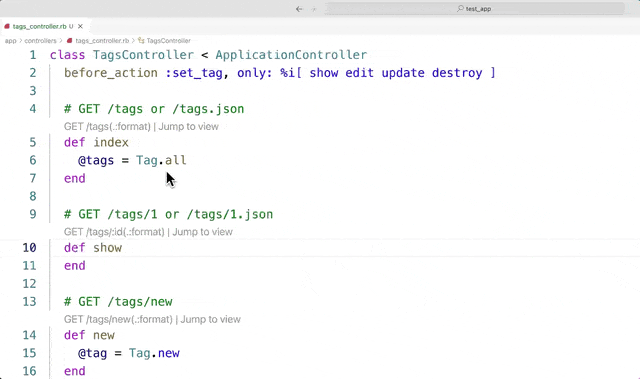
Task: Open the controllers breadcrumb segment
Action: click(x=40, y=41)
